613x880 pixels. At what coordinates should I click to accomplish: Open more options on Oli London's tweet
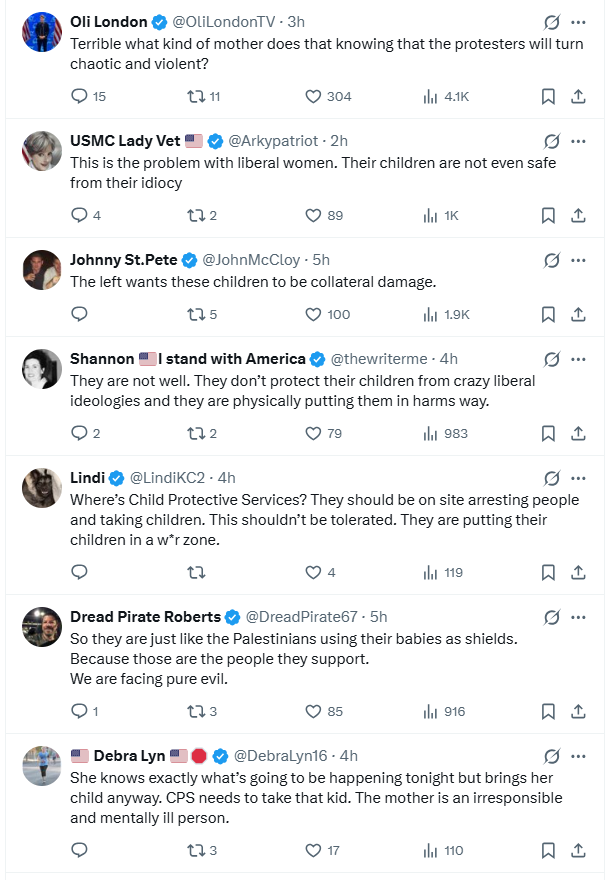(578, 22)
